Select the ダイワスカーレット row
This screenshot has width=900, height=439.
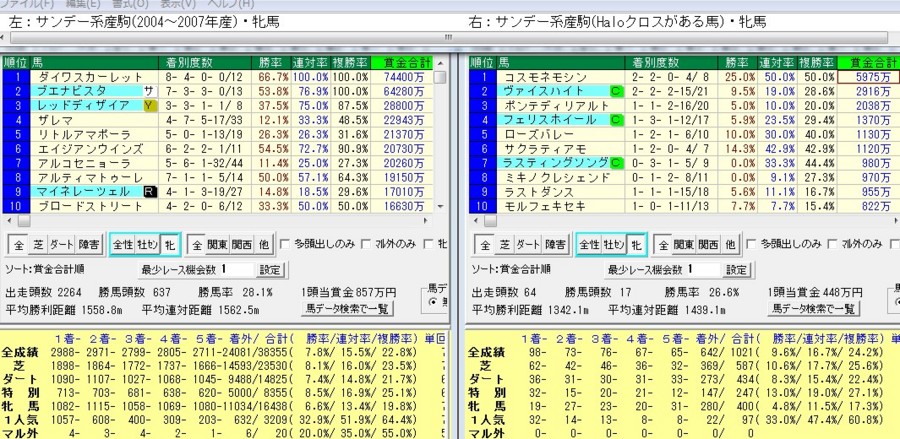point(218,77)
